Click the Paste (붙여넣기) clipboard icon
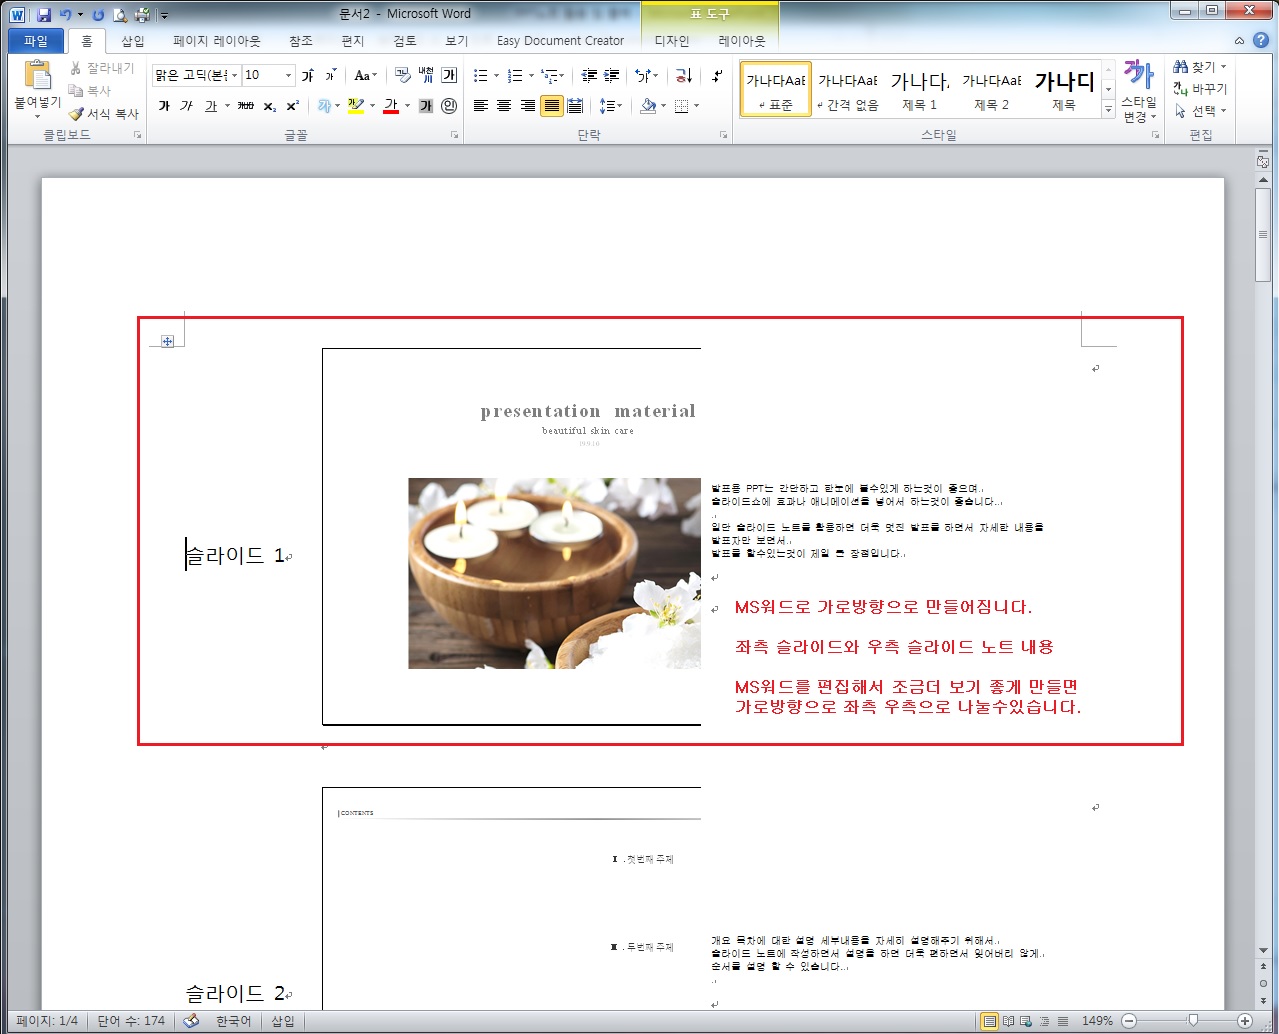 tap(37, 76)
